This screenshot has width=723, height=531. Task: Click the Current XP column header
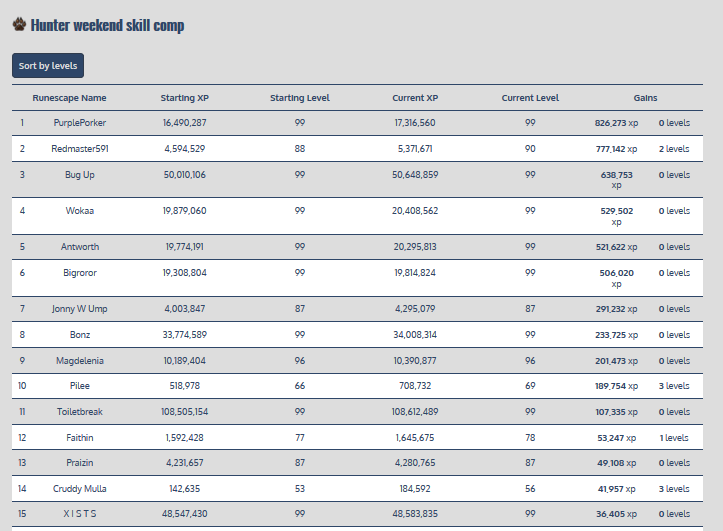[415, 98]
